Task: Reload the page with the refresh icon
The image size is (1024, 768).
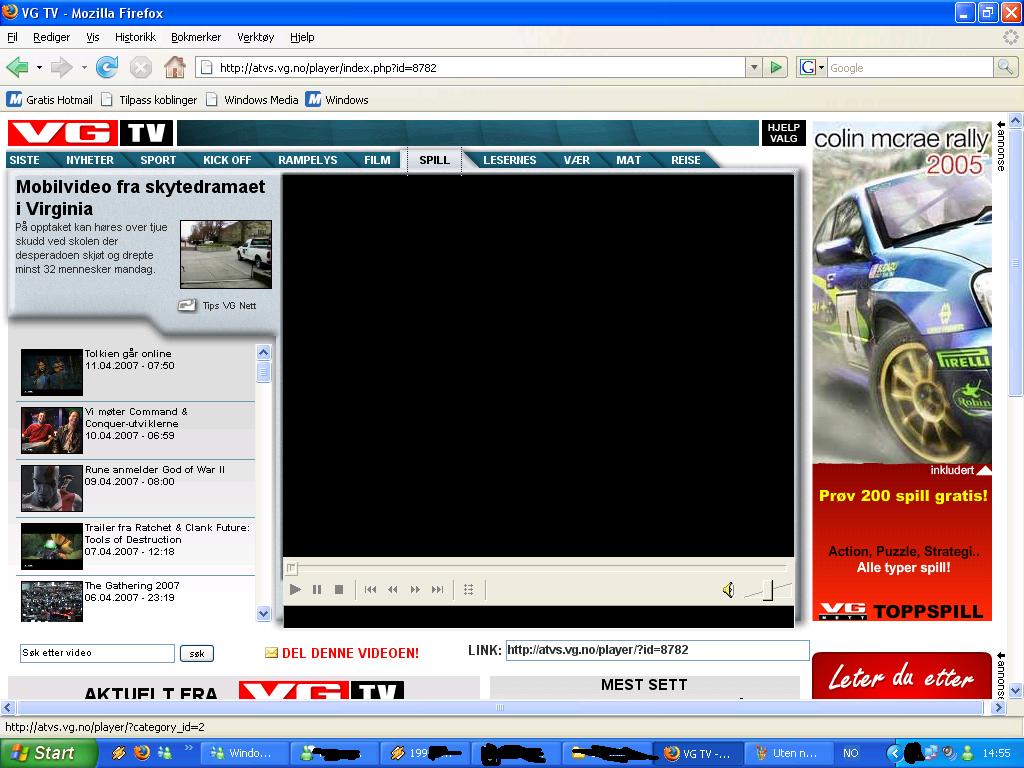Action: point(106,67)
